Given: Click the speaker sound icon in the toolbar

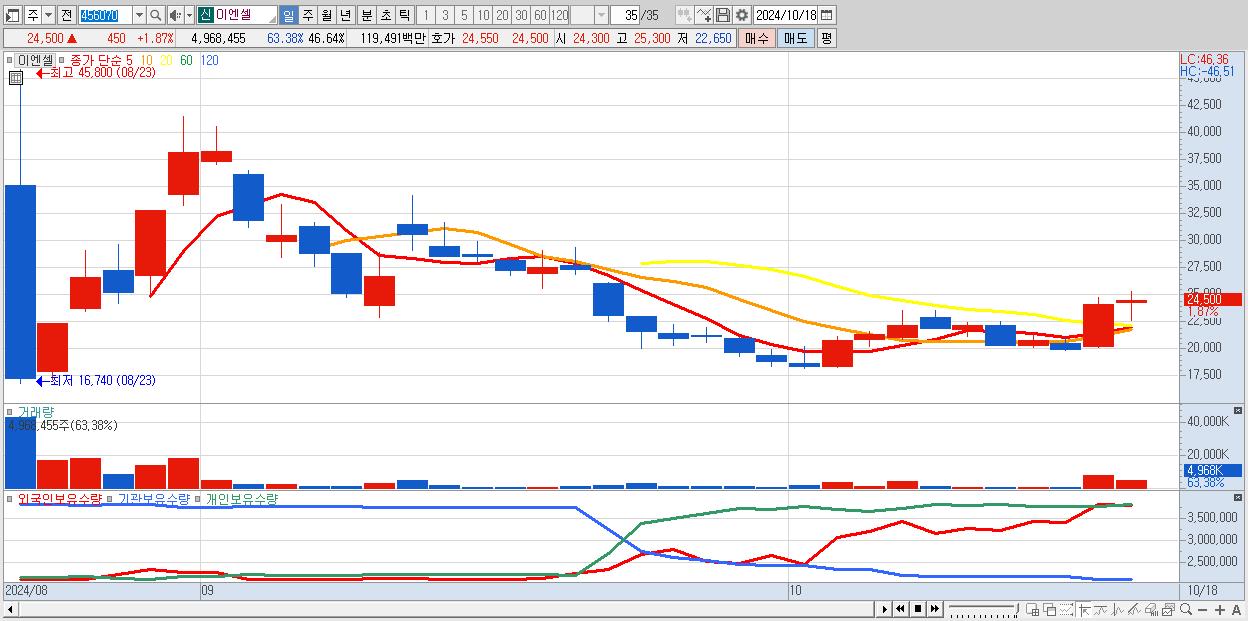Looking at the screenshot, I should pos(175,15).
